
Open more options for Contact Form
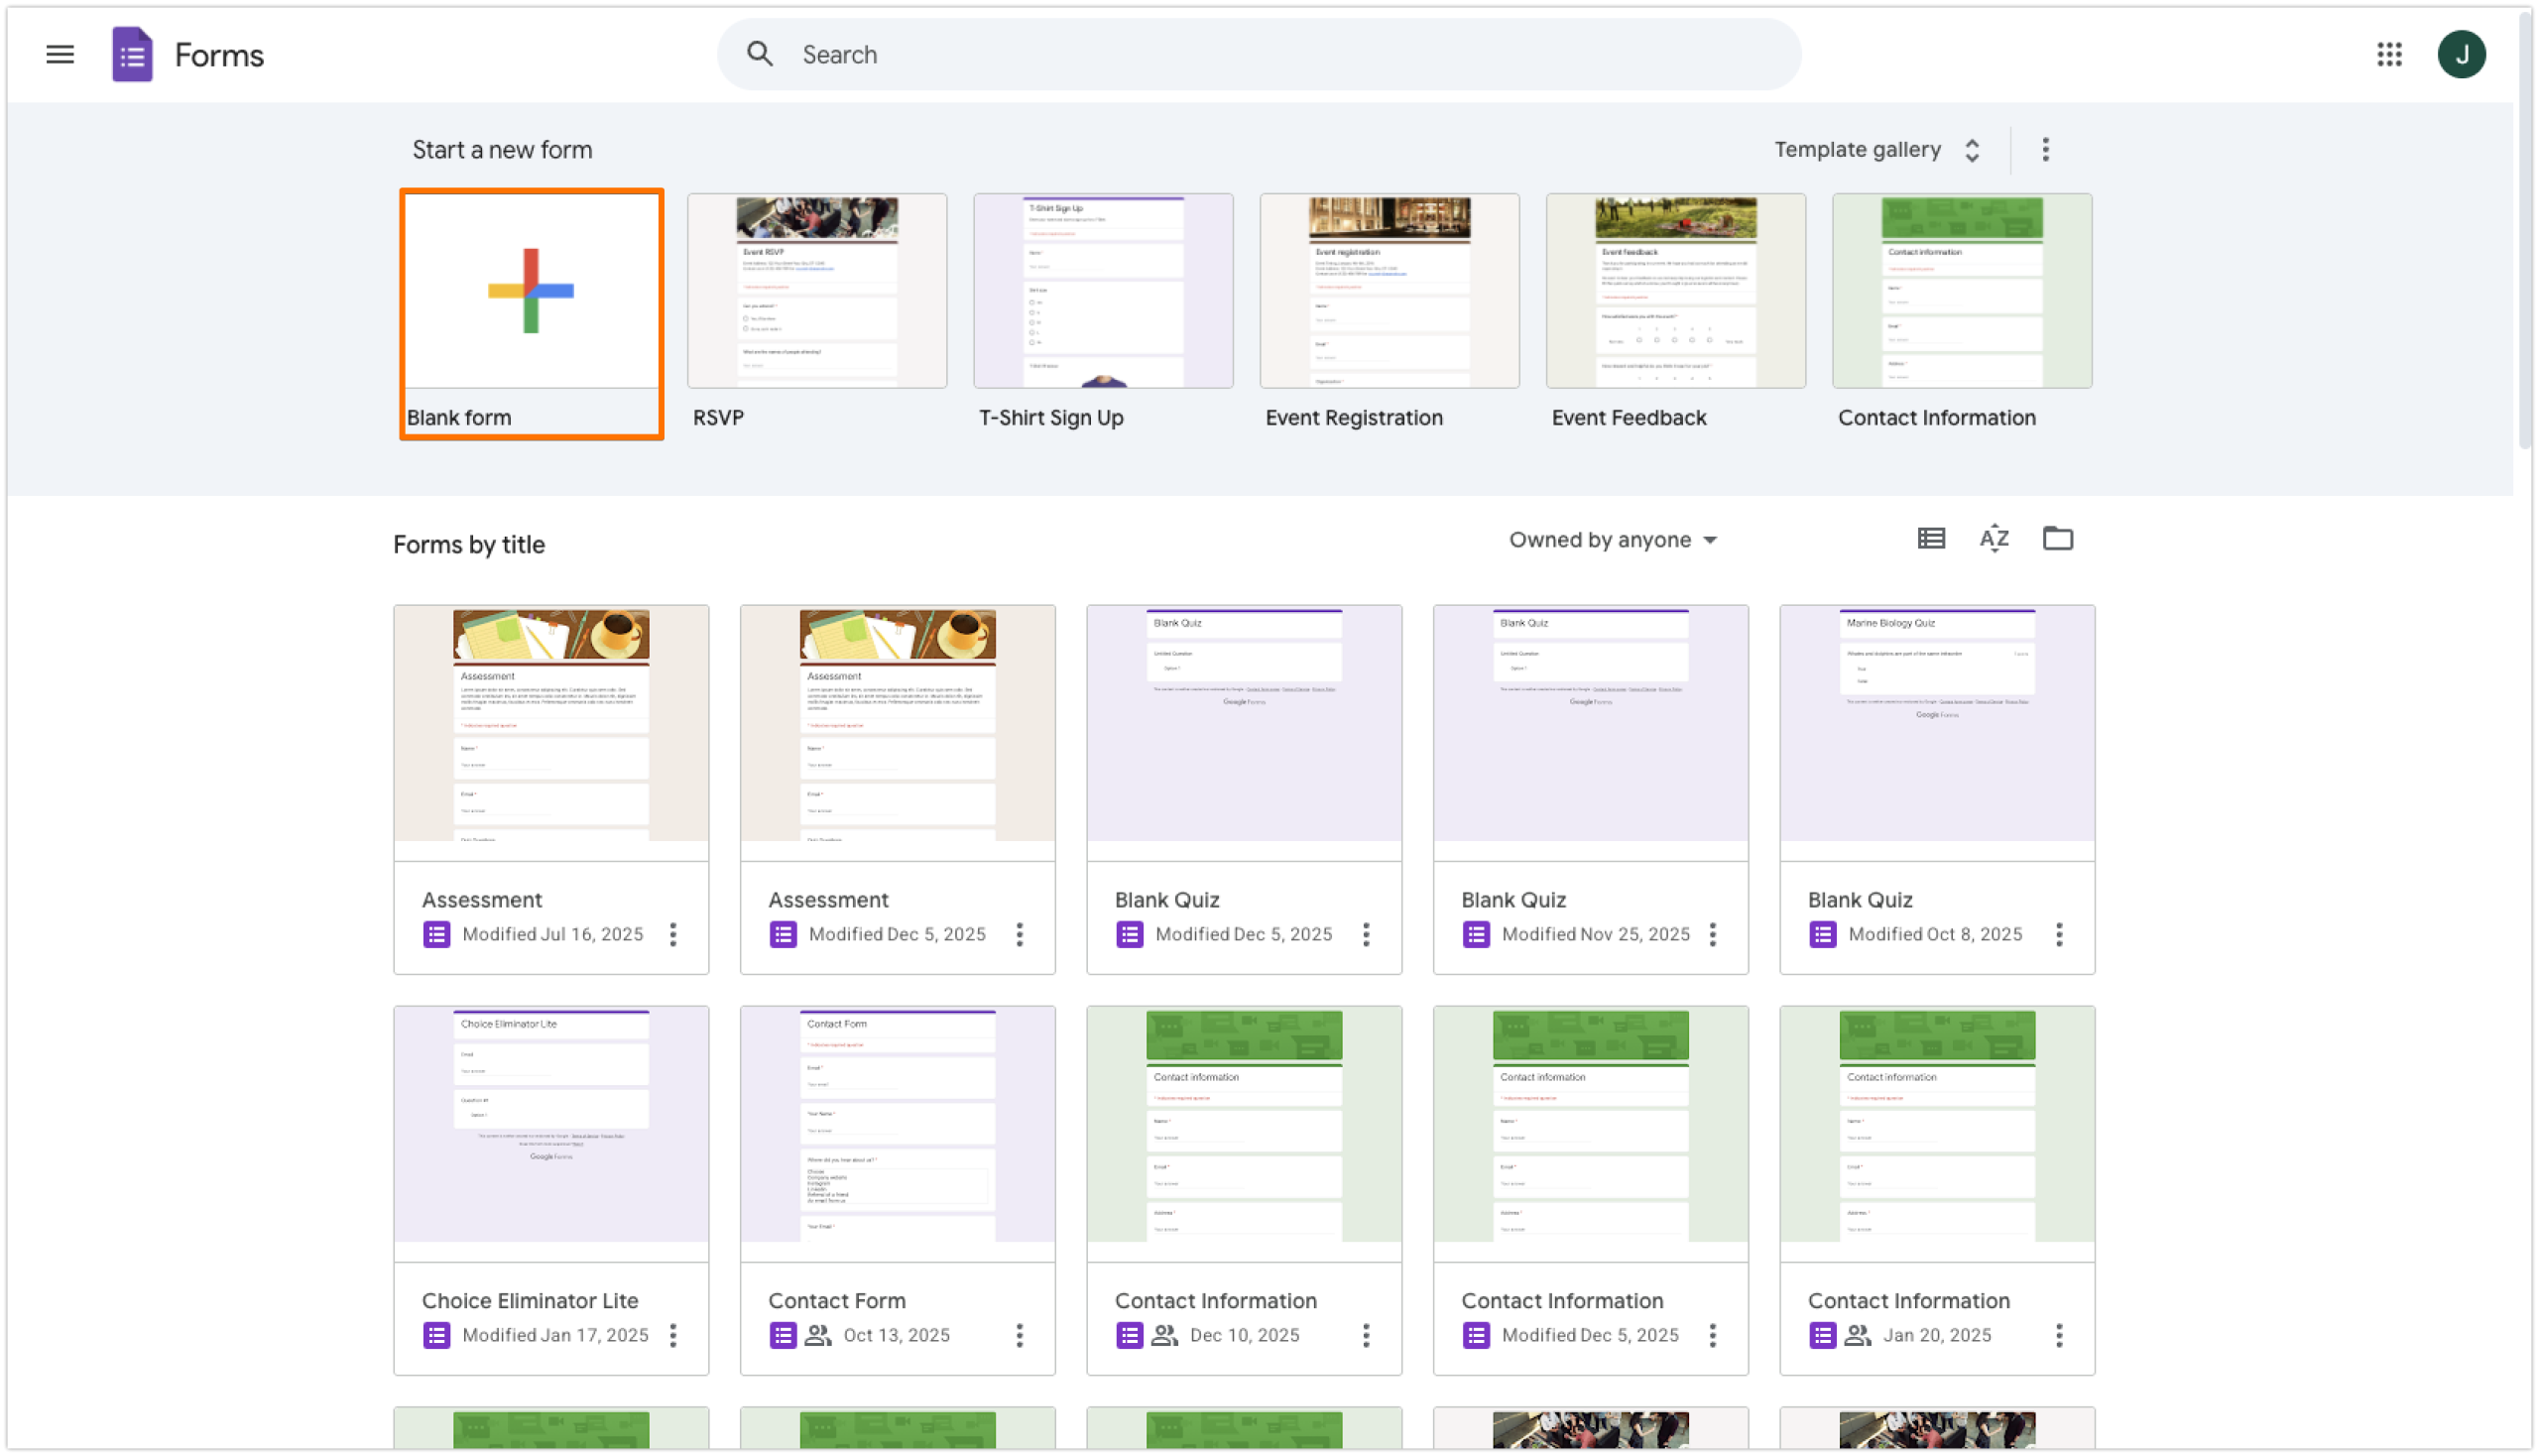click(1020, 1336)
